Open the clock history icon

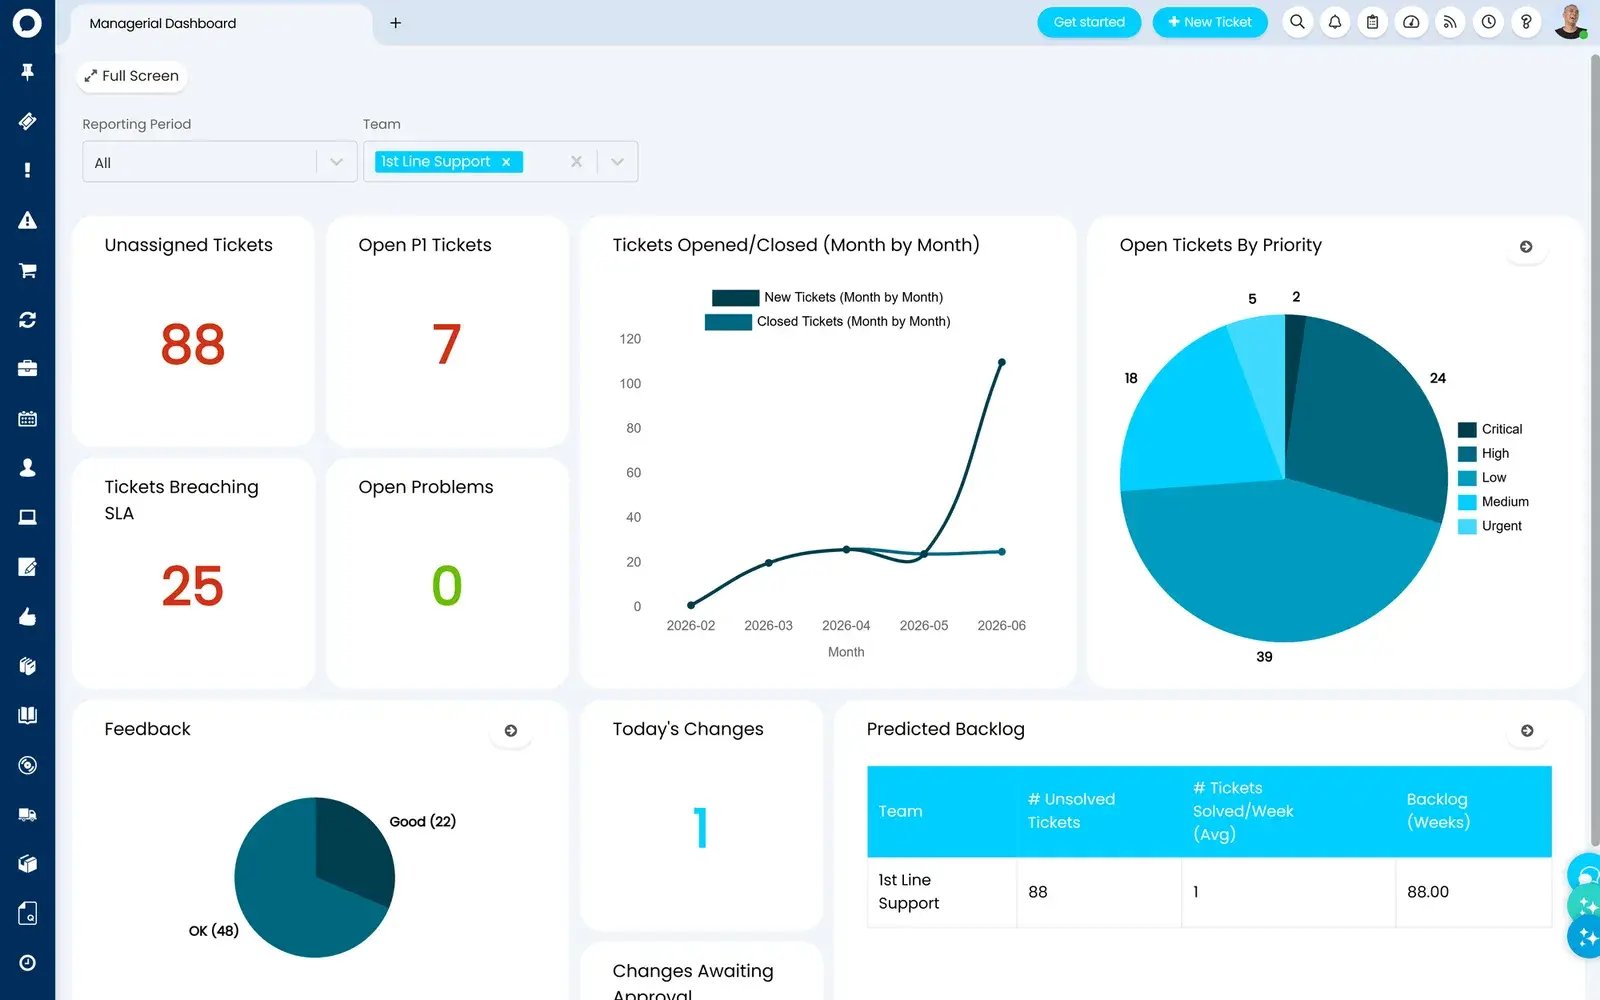(x=1489, y=22)
